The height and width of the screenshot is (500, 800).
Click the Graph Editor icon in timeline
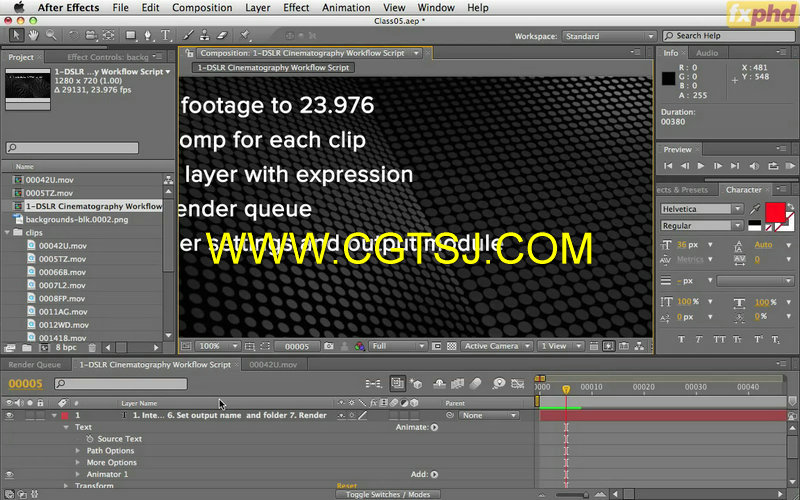(x=518, y=384)
